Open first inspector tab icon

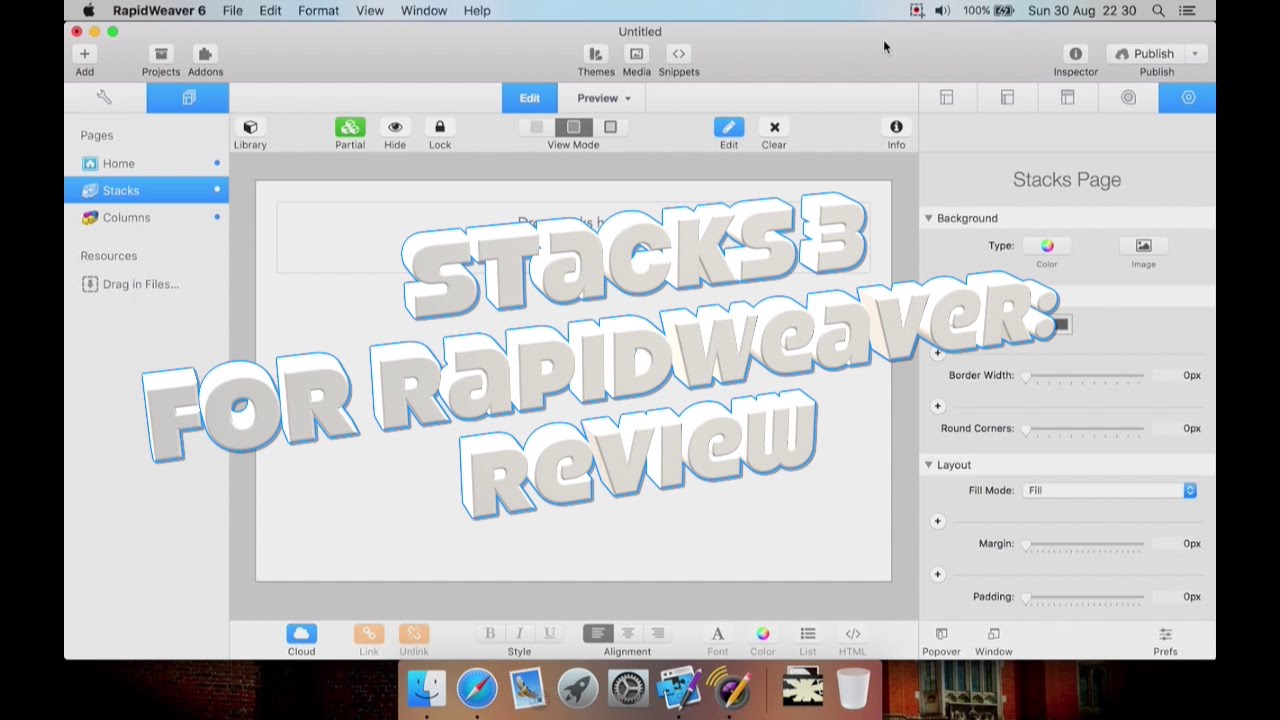tap(946, 97)
